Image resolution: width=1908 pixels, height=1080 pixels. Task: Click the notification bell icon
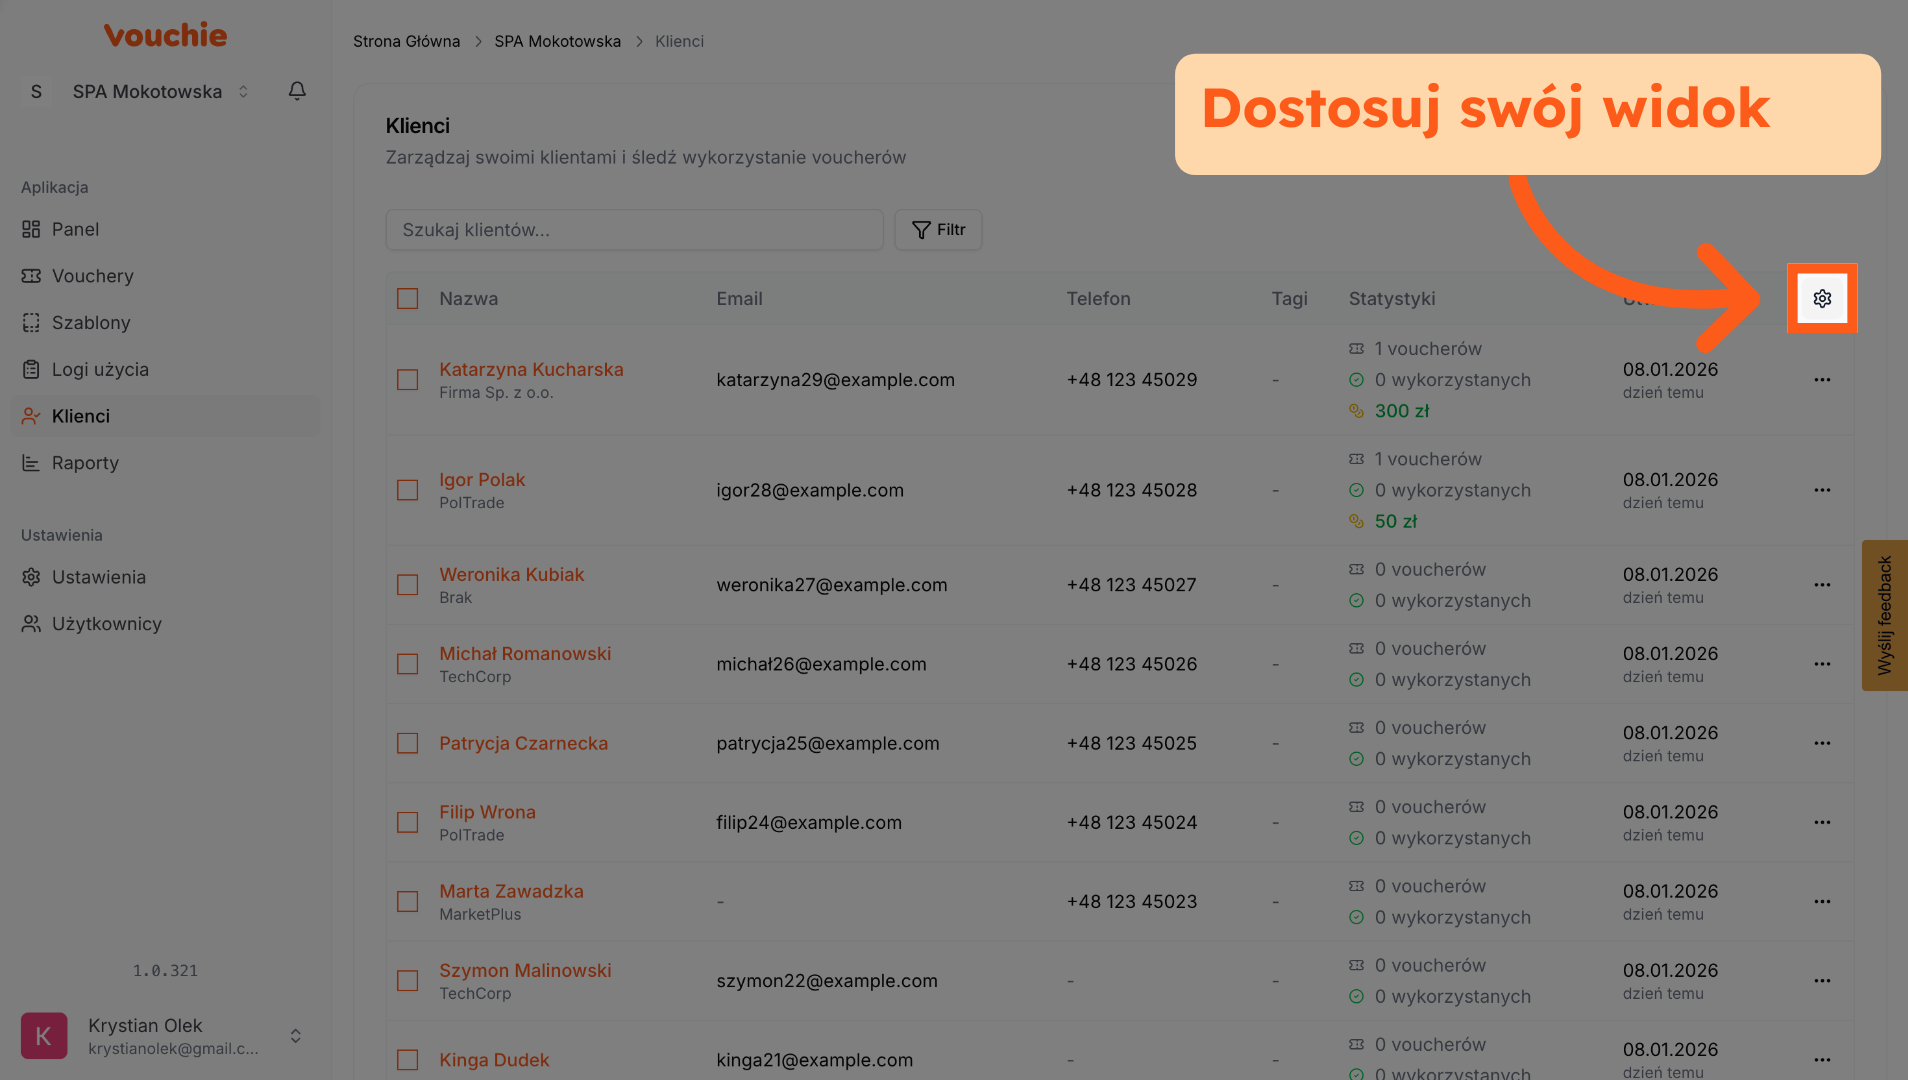click(297, 91)
